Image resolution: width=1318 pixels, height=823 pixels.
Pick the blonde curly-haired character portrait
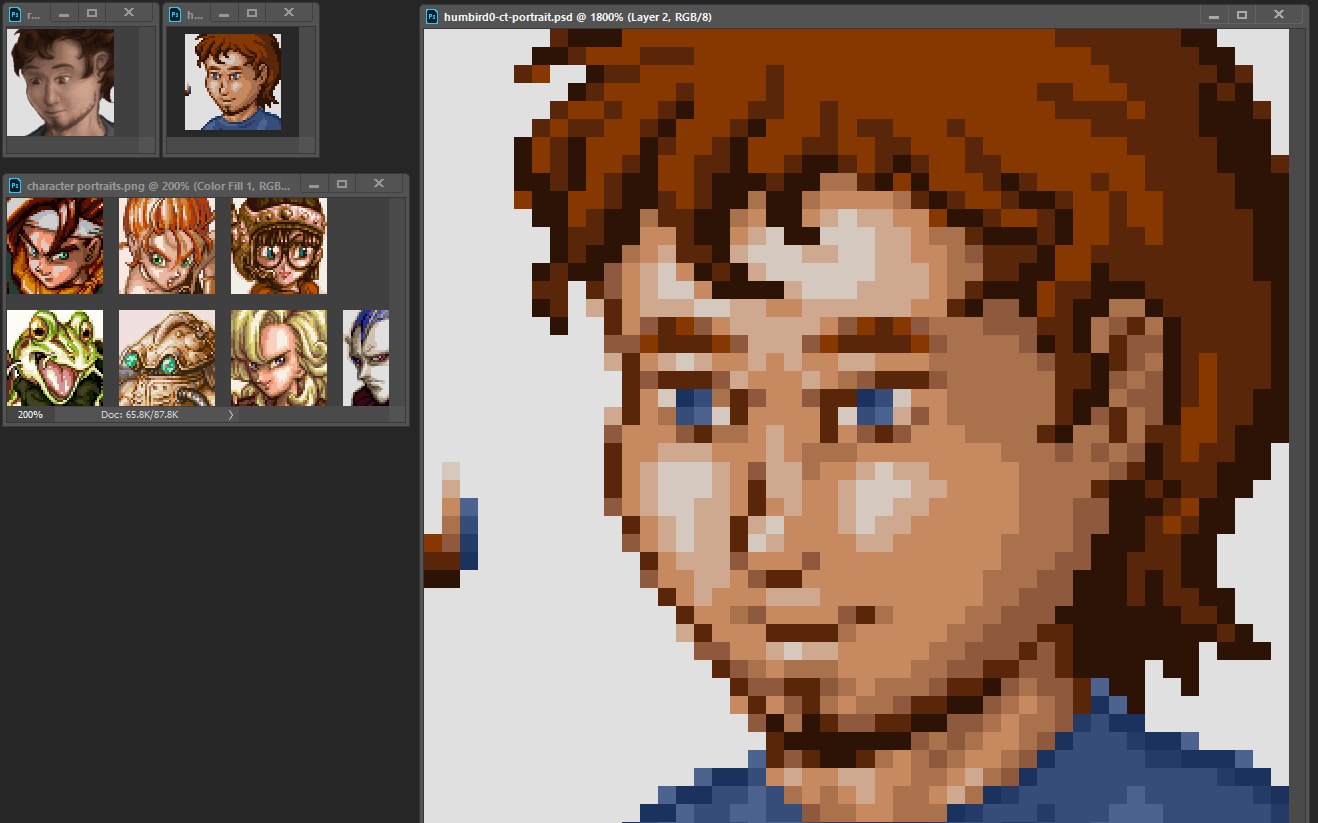click(x=279, y=357)
